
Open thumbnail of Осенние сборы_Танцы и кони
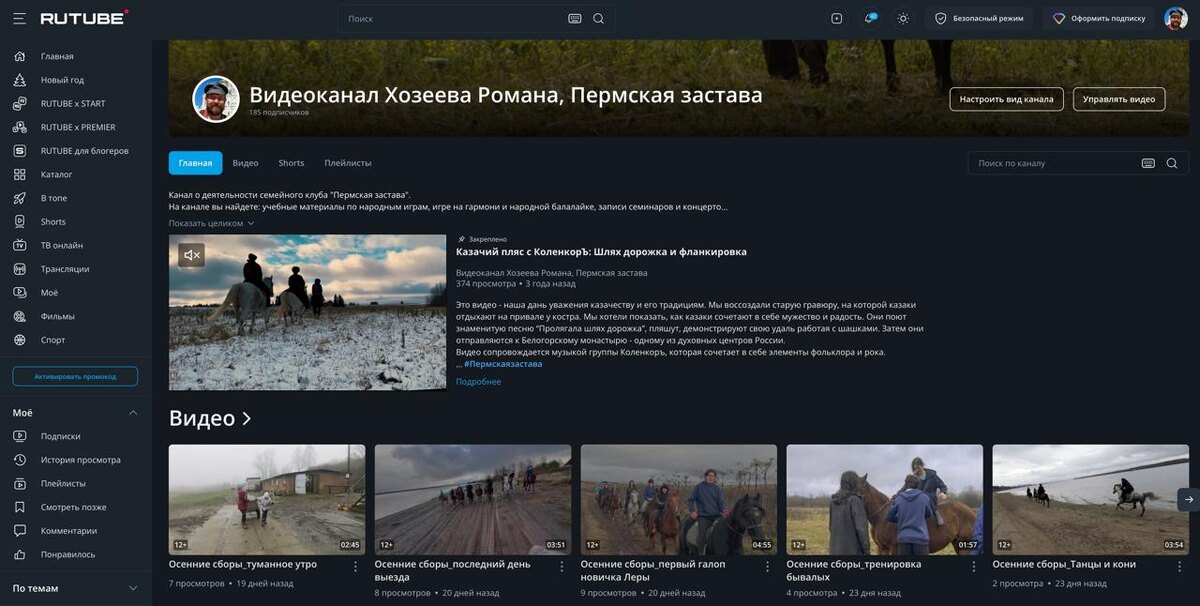[x=1090, y=500]
